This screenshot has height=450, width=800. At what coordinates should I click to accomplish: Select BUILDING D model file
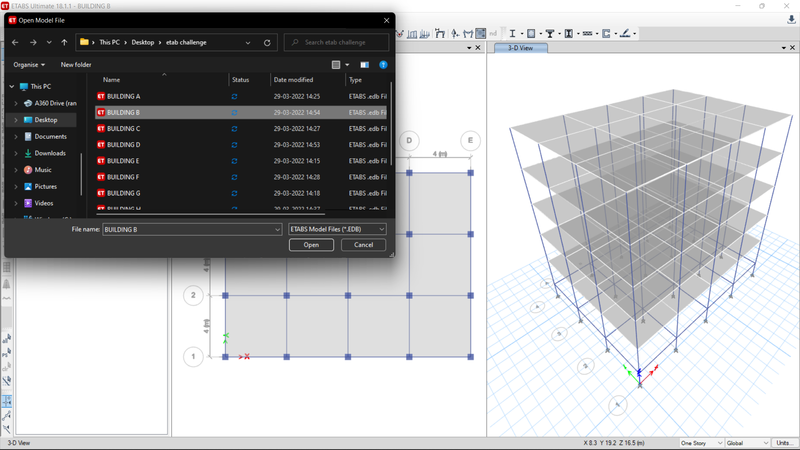point(241,145)
